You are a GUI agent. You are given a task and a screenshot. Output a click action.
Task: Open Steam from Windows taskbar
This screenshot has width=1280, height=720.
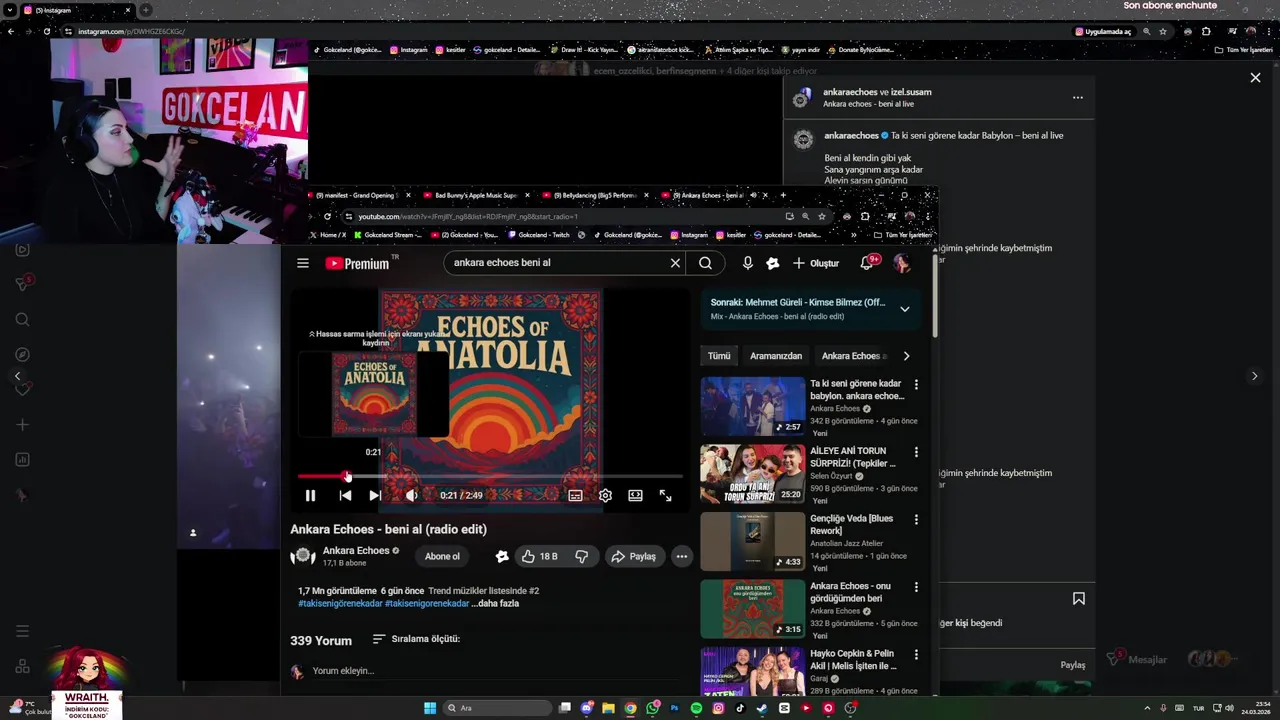coord(762,708)
